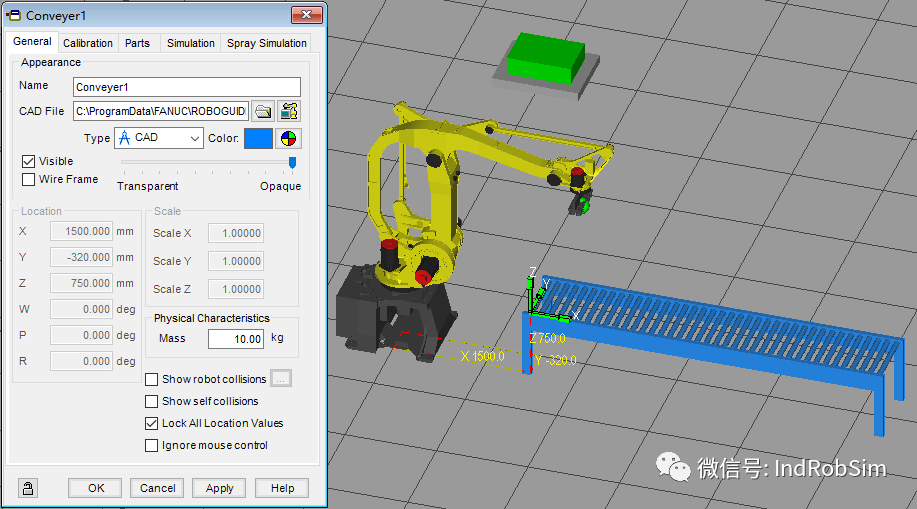
Task: Click the Name input field
Action: (x=187, y=87)
